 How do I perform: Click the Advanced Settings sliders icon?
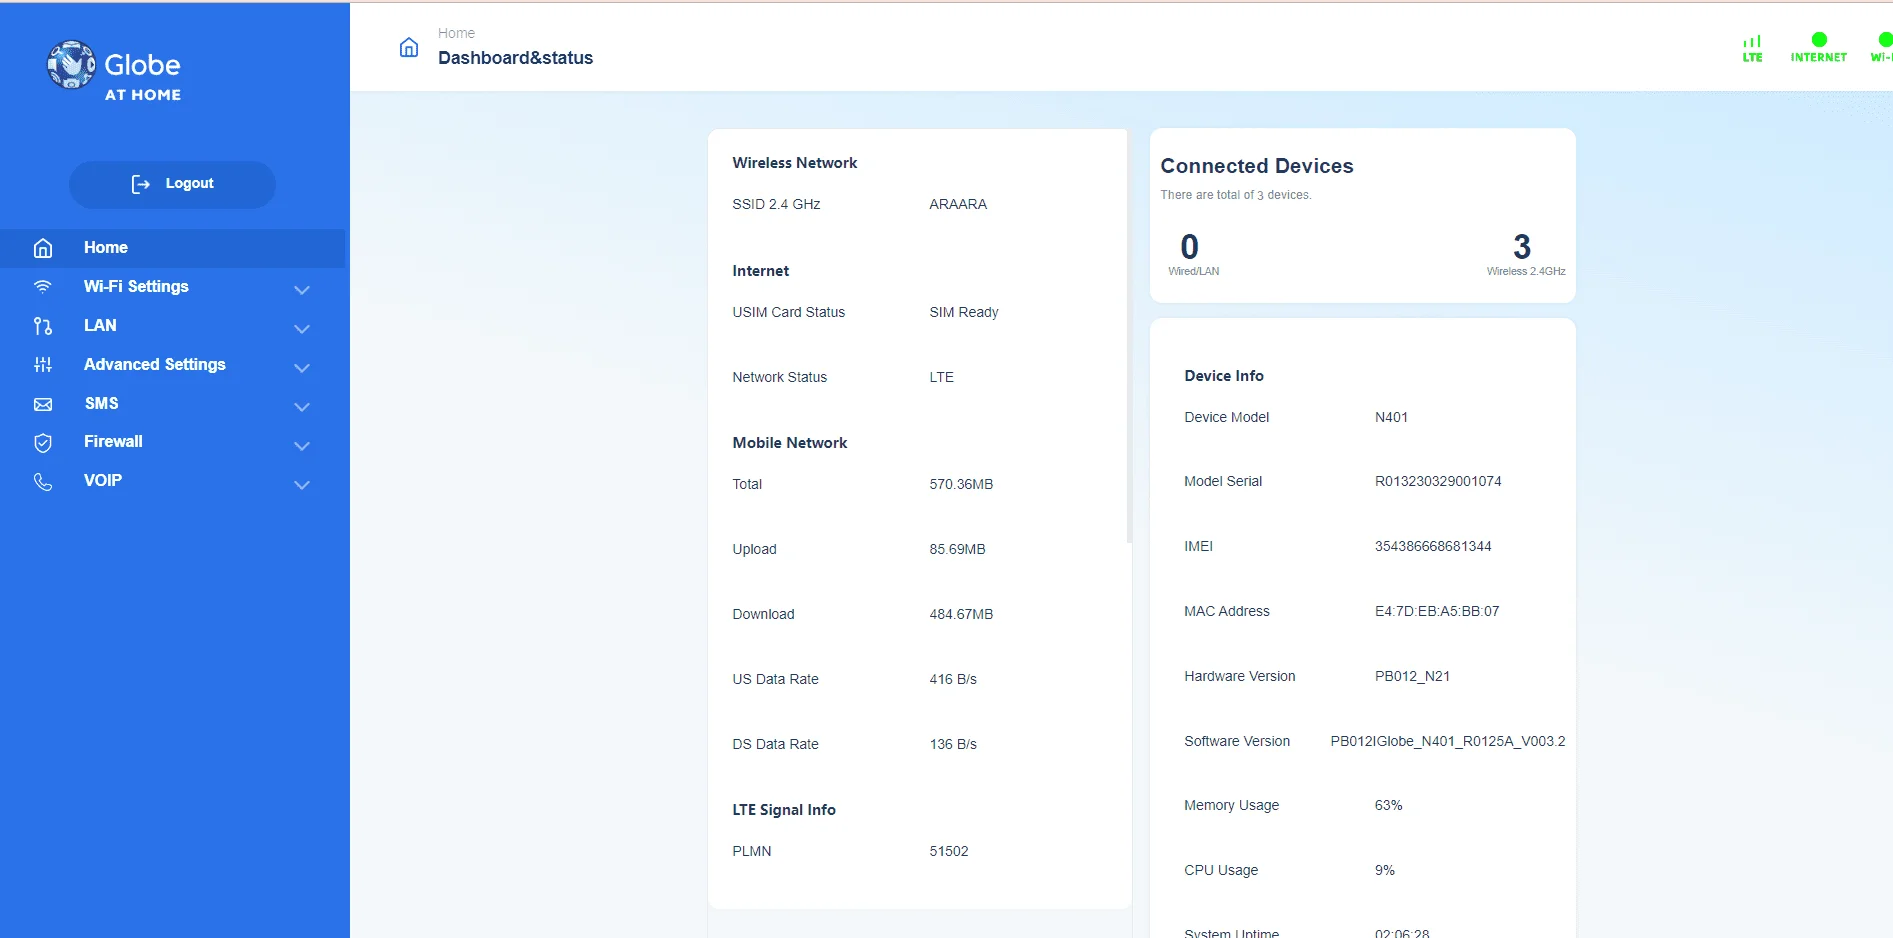tap(43, 365)
